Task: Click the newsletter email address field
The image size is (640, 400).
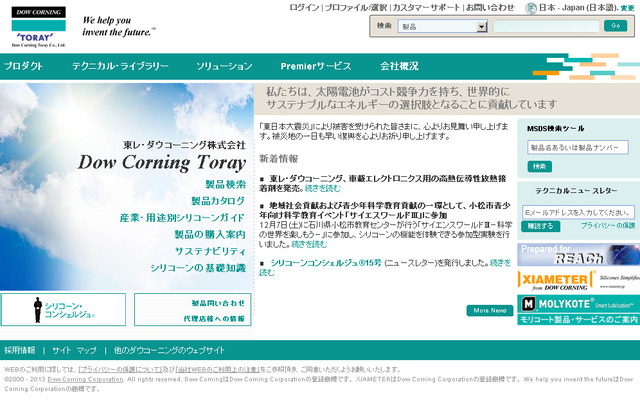Action: tap(578, 212)
